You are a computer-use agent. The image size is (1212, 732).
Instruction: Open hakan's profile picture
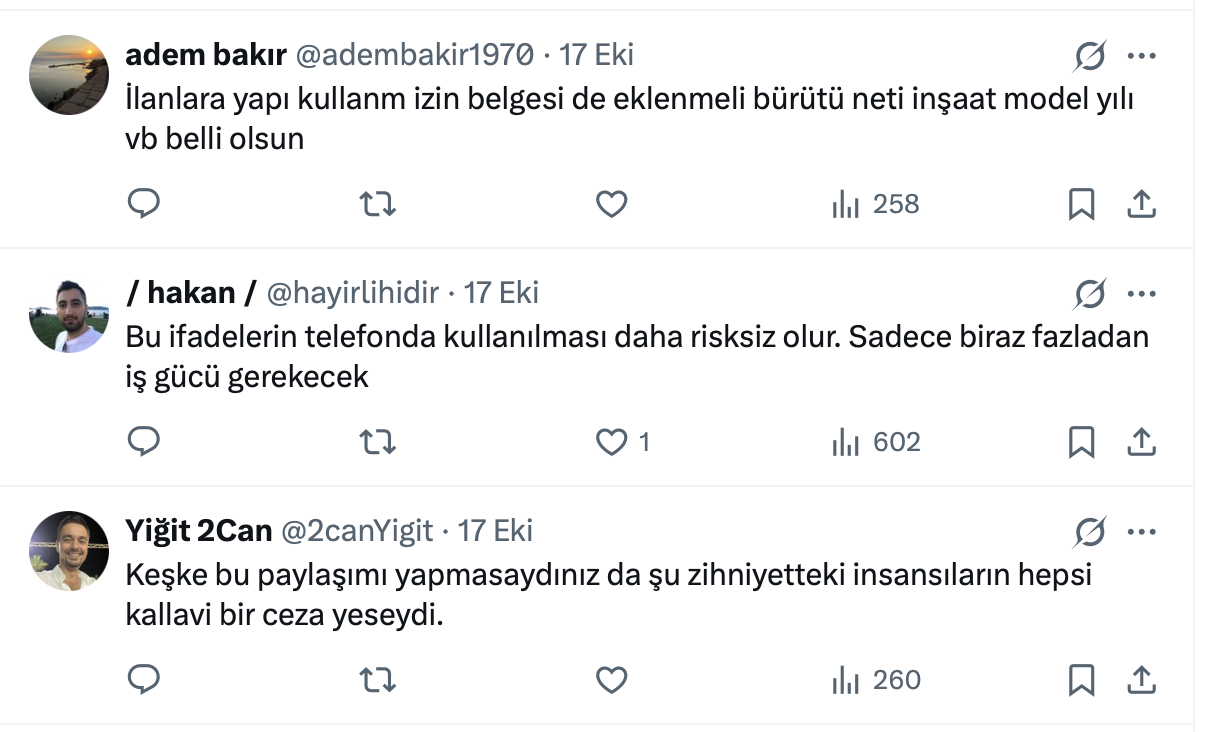pyautogui.click(x=69, y=314)
